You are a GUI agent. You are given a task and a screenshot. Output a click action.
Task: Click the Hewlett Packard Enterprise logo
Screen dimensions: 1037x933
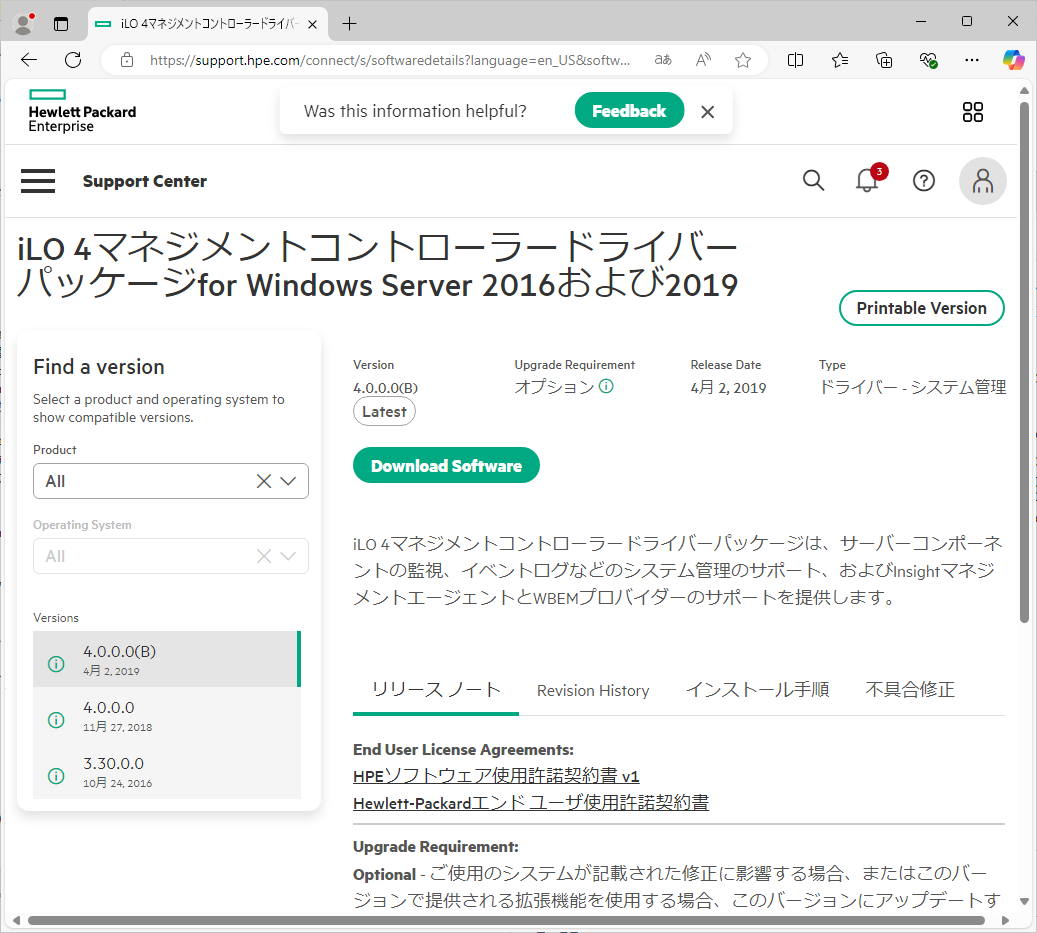[x=82, y=111]
